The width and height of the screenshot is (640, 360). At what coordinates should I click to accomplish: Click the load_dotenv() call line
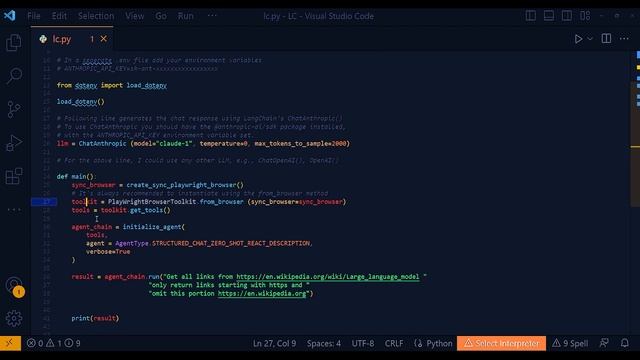[81, 102]
